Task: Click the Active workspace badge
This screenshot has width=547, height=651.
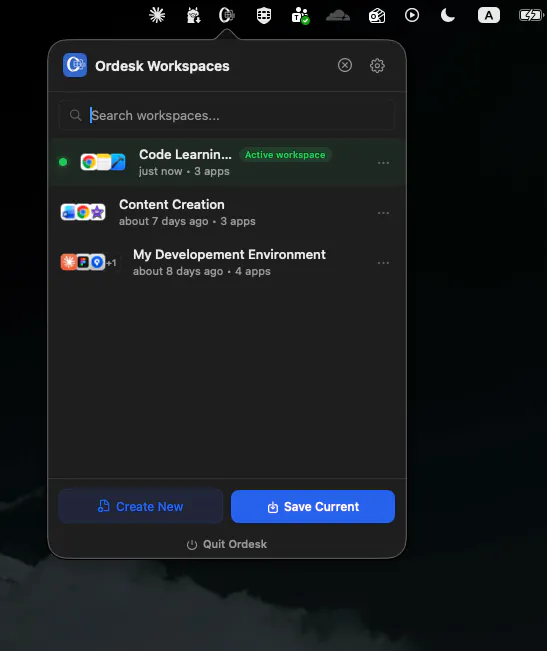Action: (x=285, y=155)
